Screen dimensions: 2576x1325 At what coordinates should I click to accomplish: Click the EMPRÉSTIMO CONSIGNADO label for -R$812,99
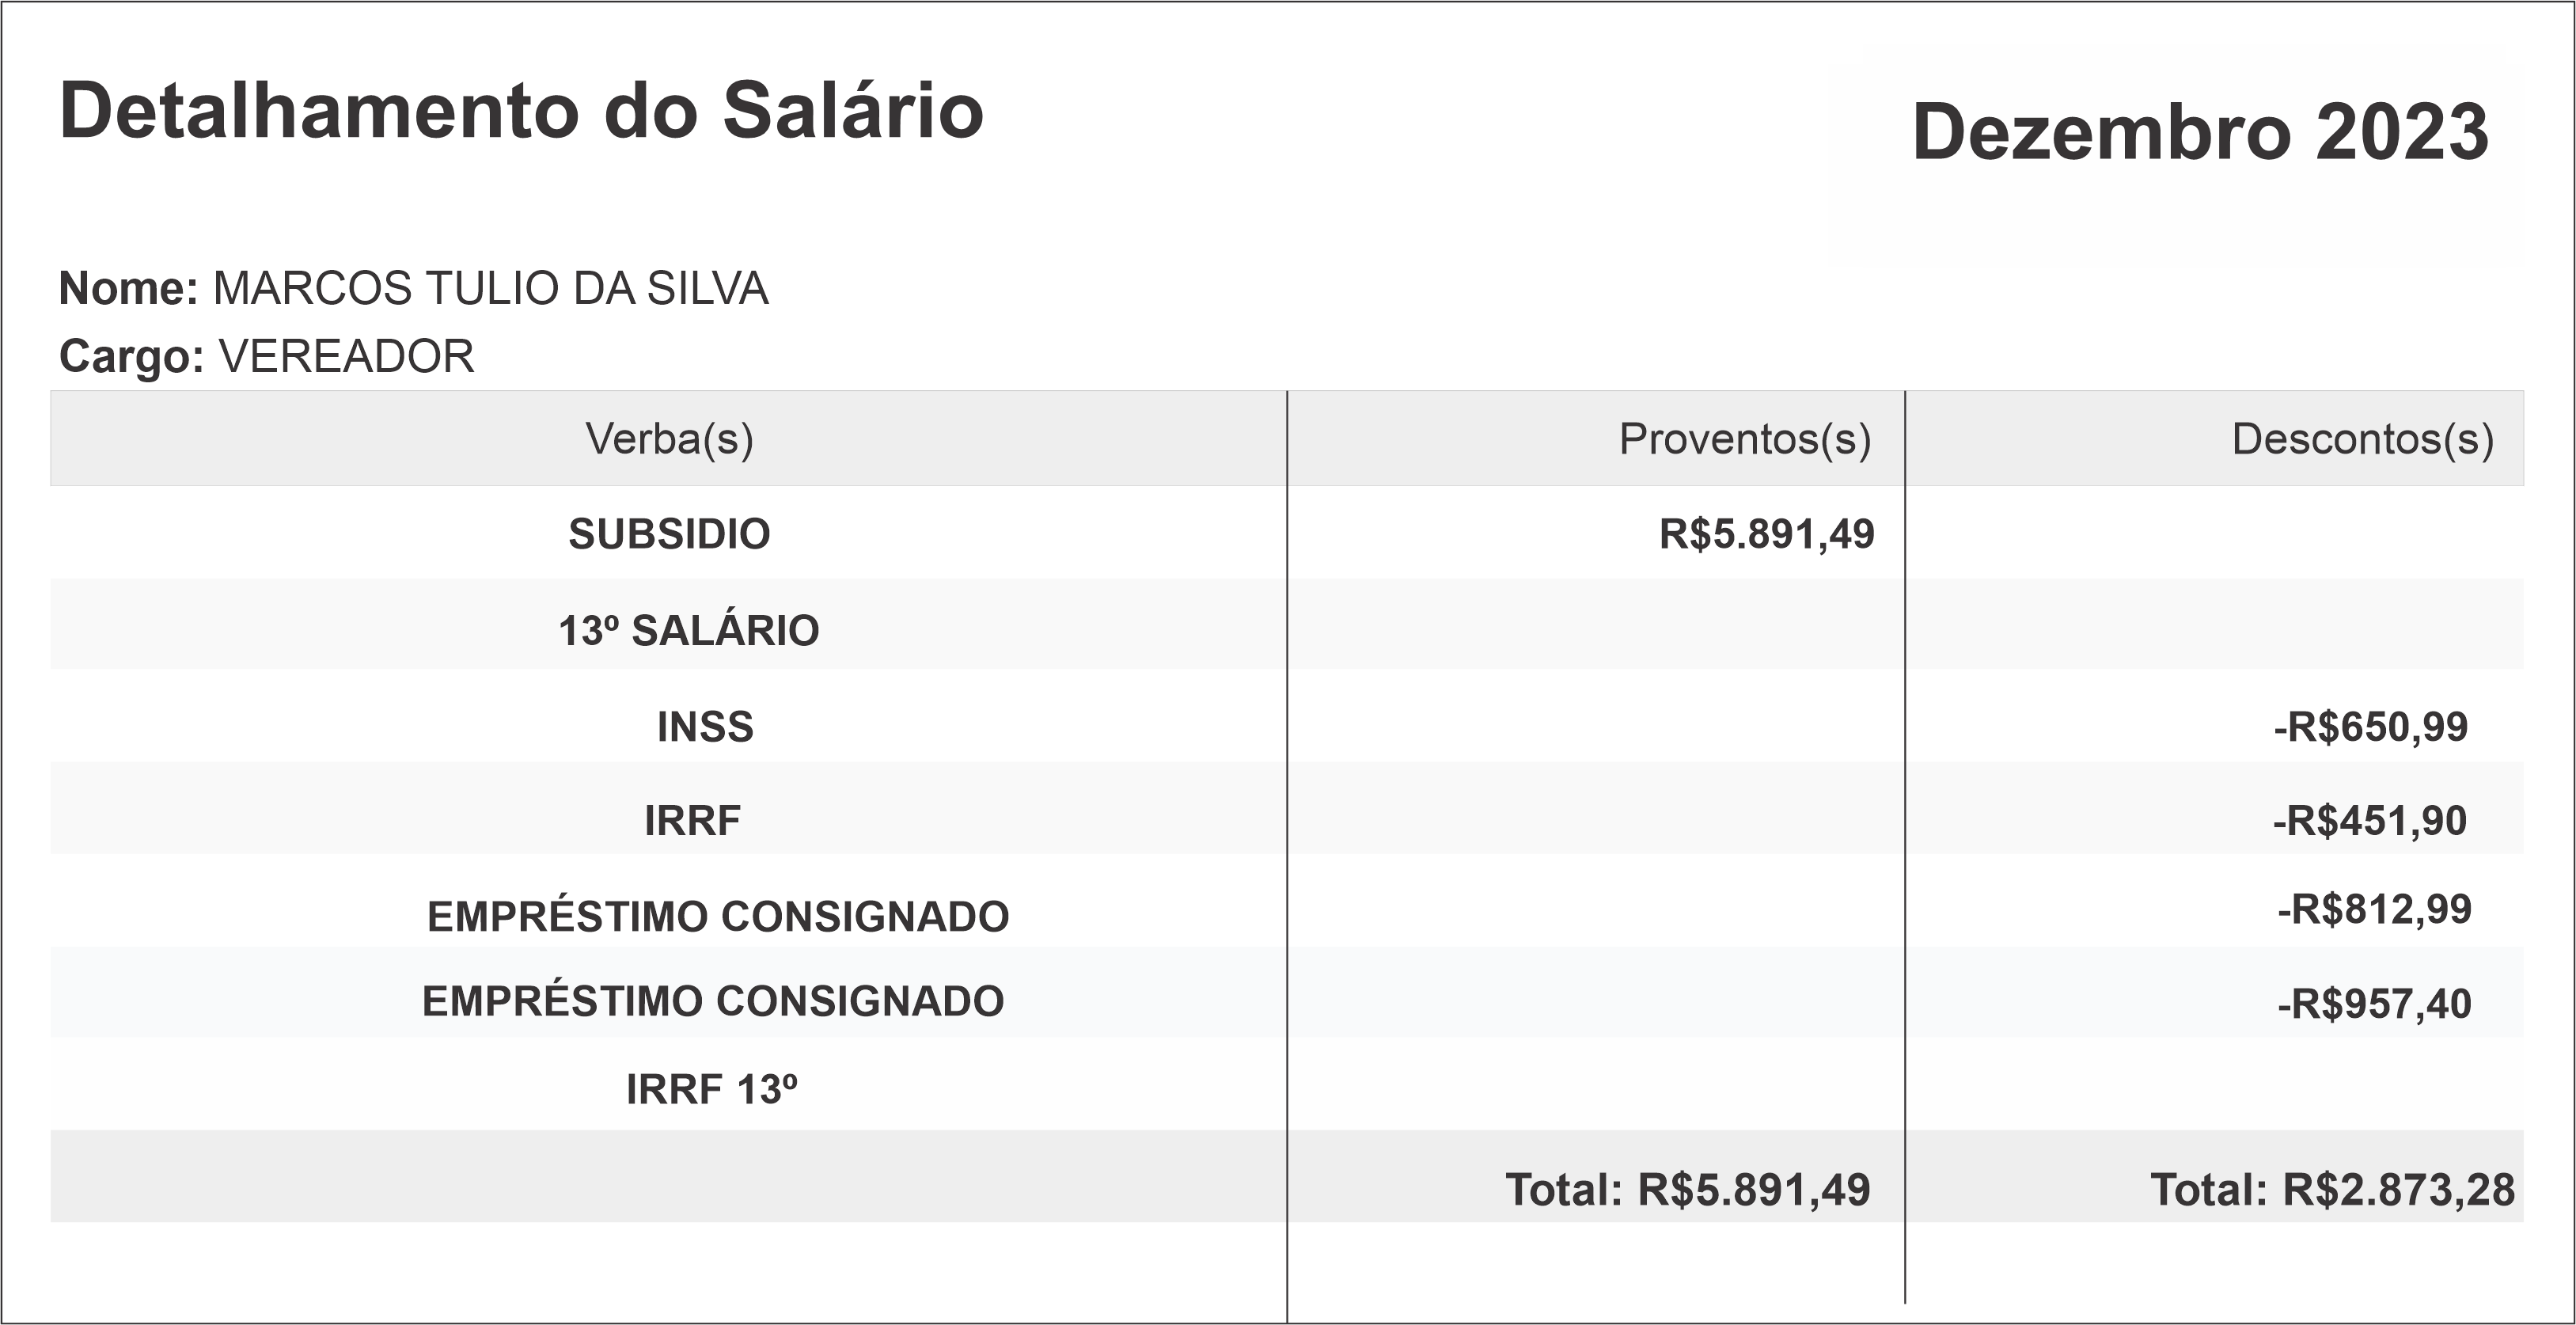pyautogui.click(x=718, y=916)
